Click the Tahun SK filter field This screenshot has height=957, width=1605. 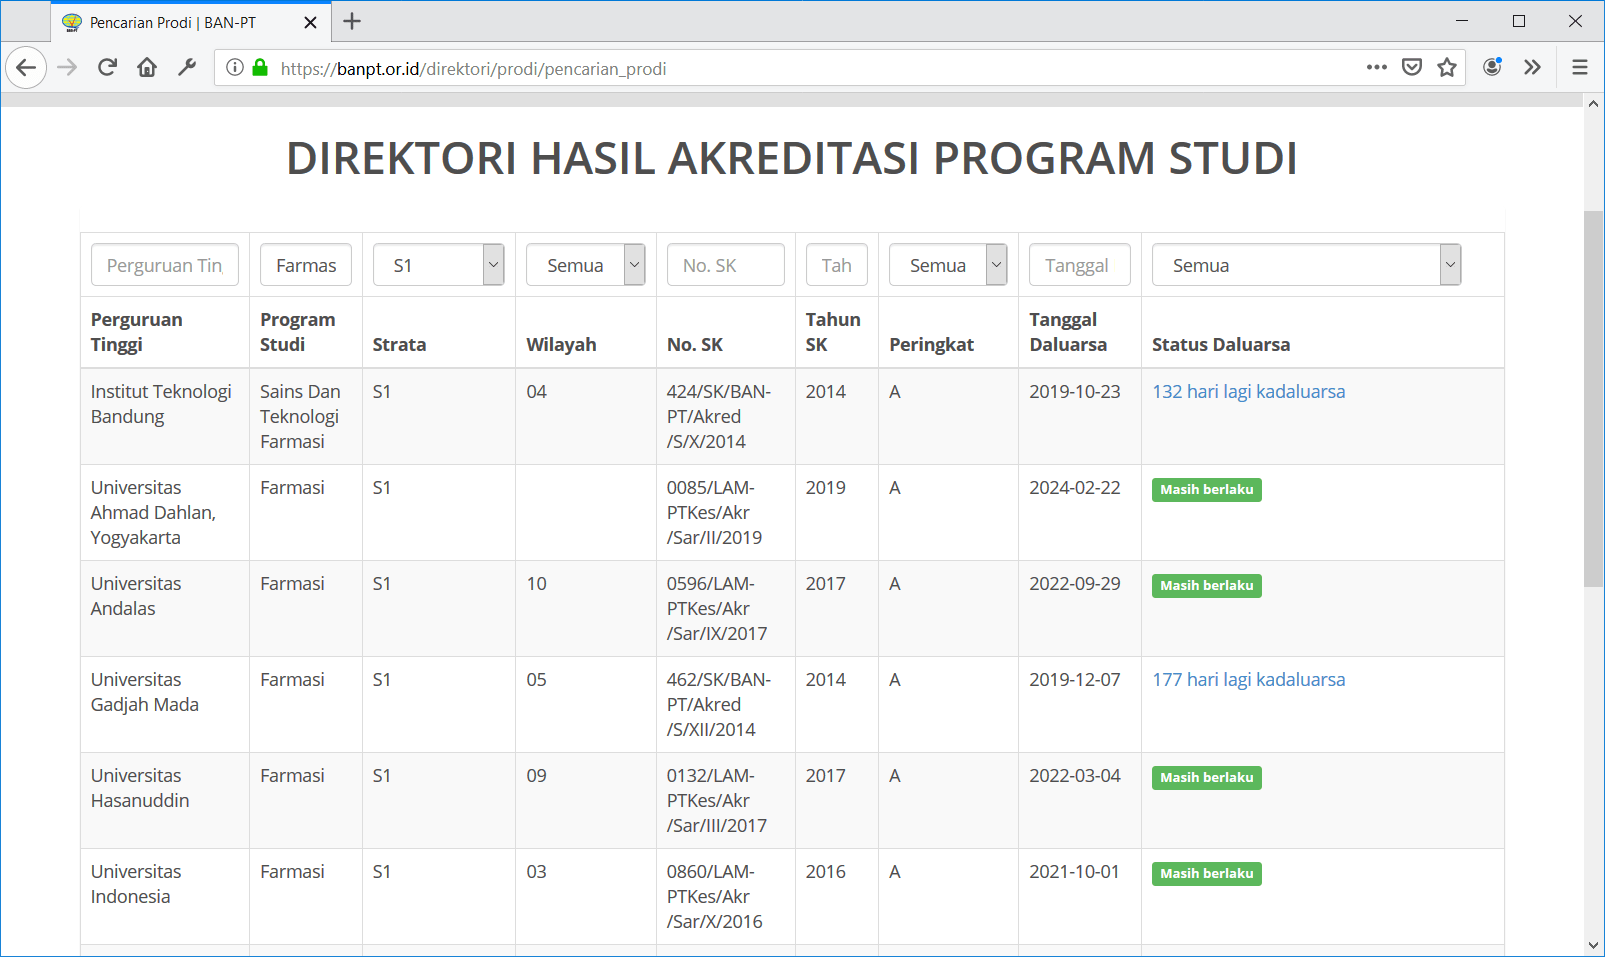click(837, 265)
